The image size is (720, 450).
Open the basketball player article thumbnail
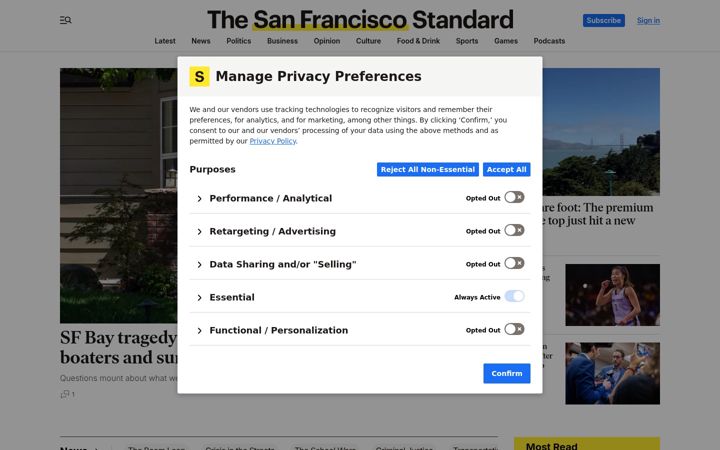613,295
